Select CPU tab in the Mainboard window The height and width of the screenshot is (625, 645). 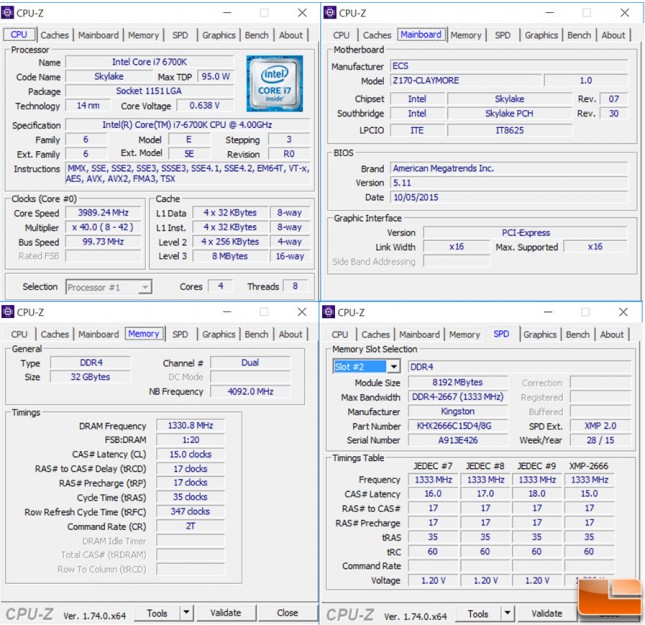click(x=341, y=35)
